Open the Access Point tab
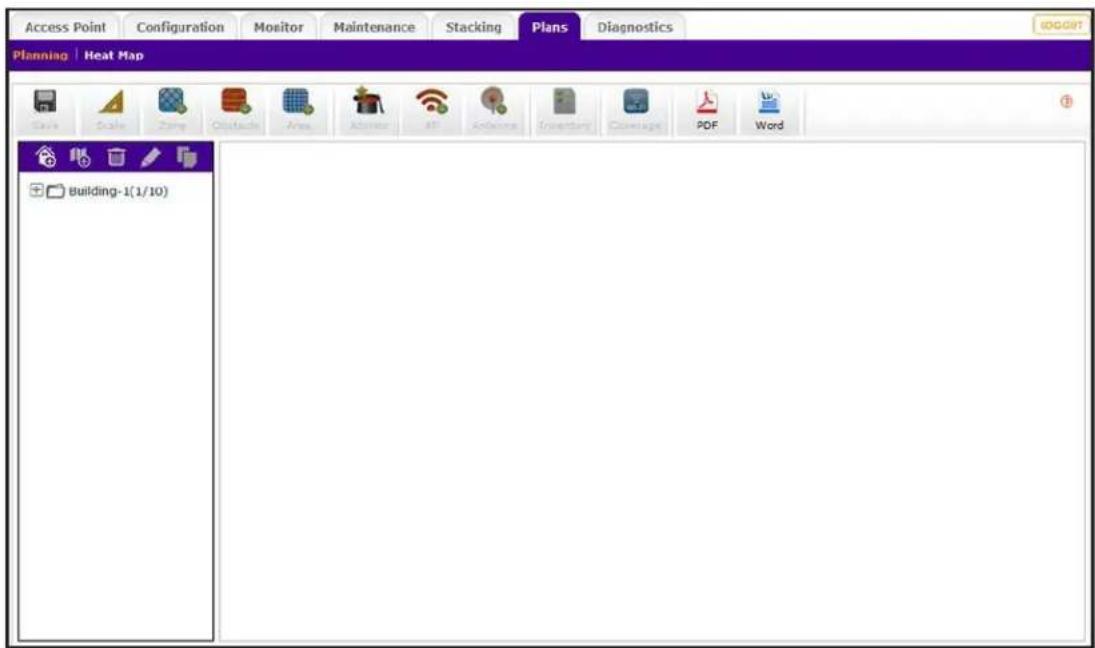1095x648 pixels. pyautogui.click(x=66, y=27)
